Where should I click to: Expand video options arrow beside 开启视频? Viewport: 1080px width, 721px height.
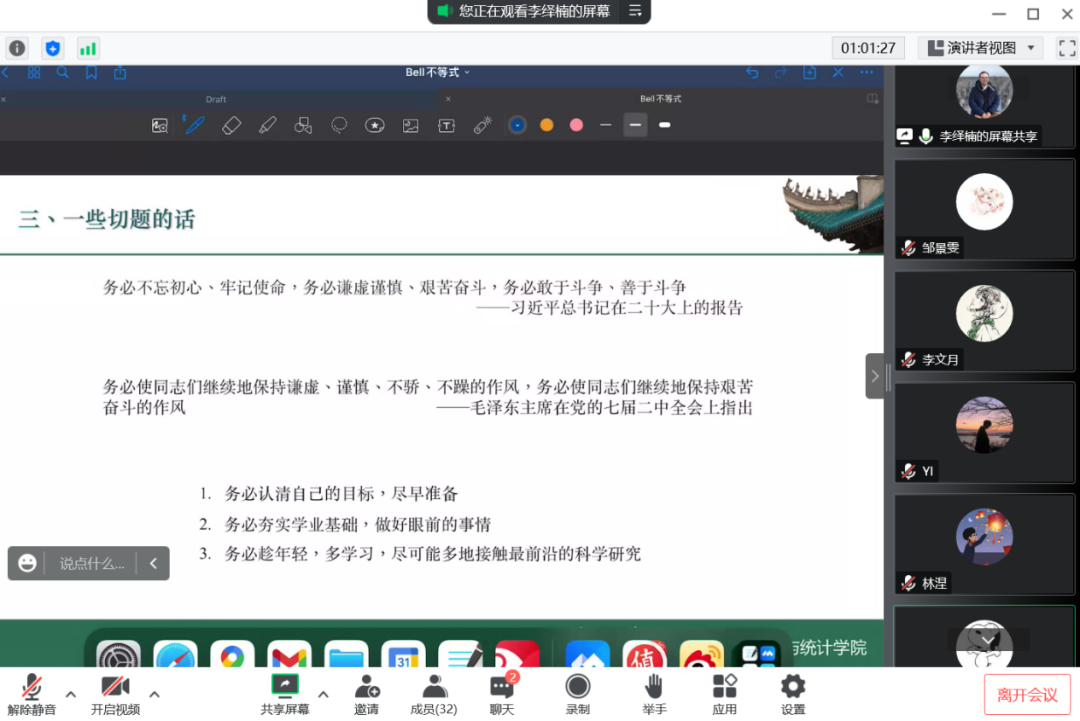point(154,694)
